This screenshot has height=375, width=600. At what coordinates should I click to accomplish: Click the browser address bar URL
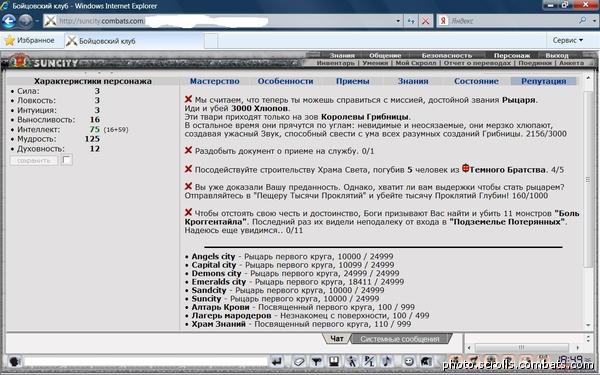click(x=218, y=21)
